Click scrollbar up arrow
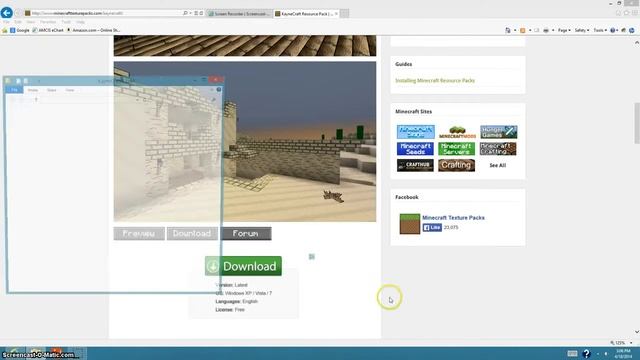 click(x=637, y=42)
